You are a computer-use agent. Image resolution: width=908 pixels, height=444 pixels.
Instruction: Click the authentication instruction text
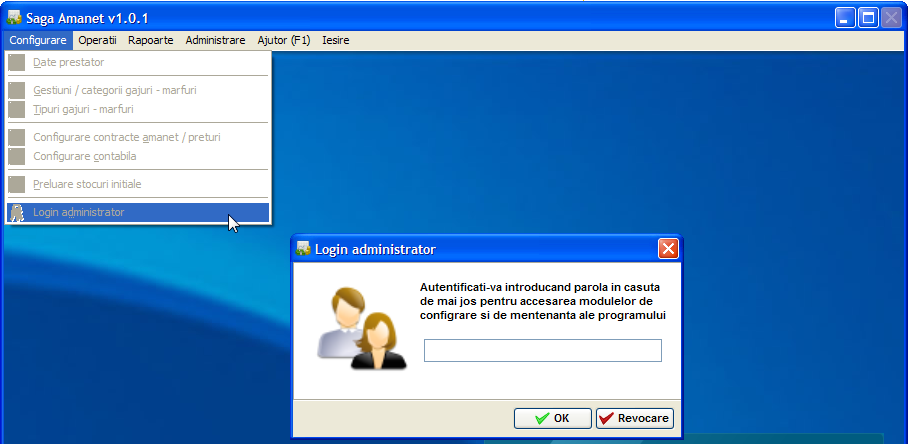pos(543,302)
